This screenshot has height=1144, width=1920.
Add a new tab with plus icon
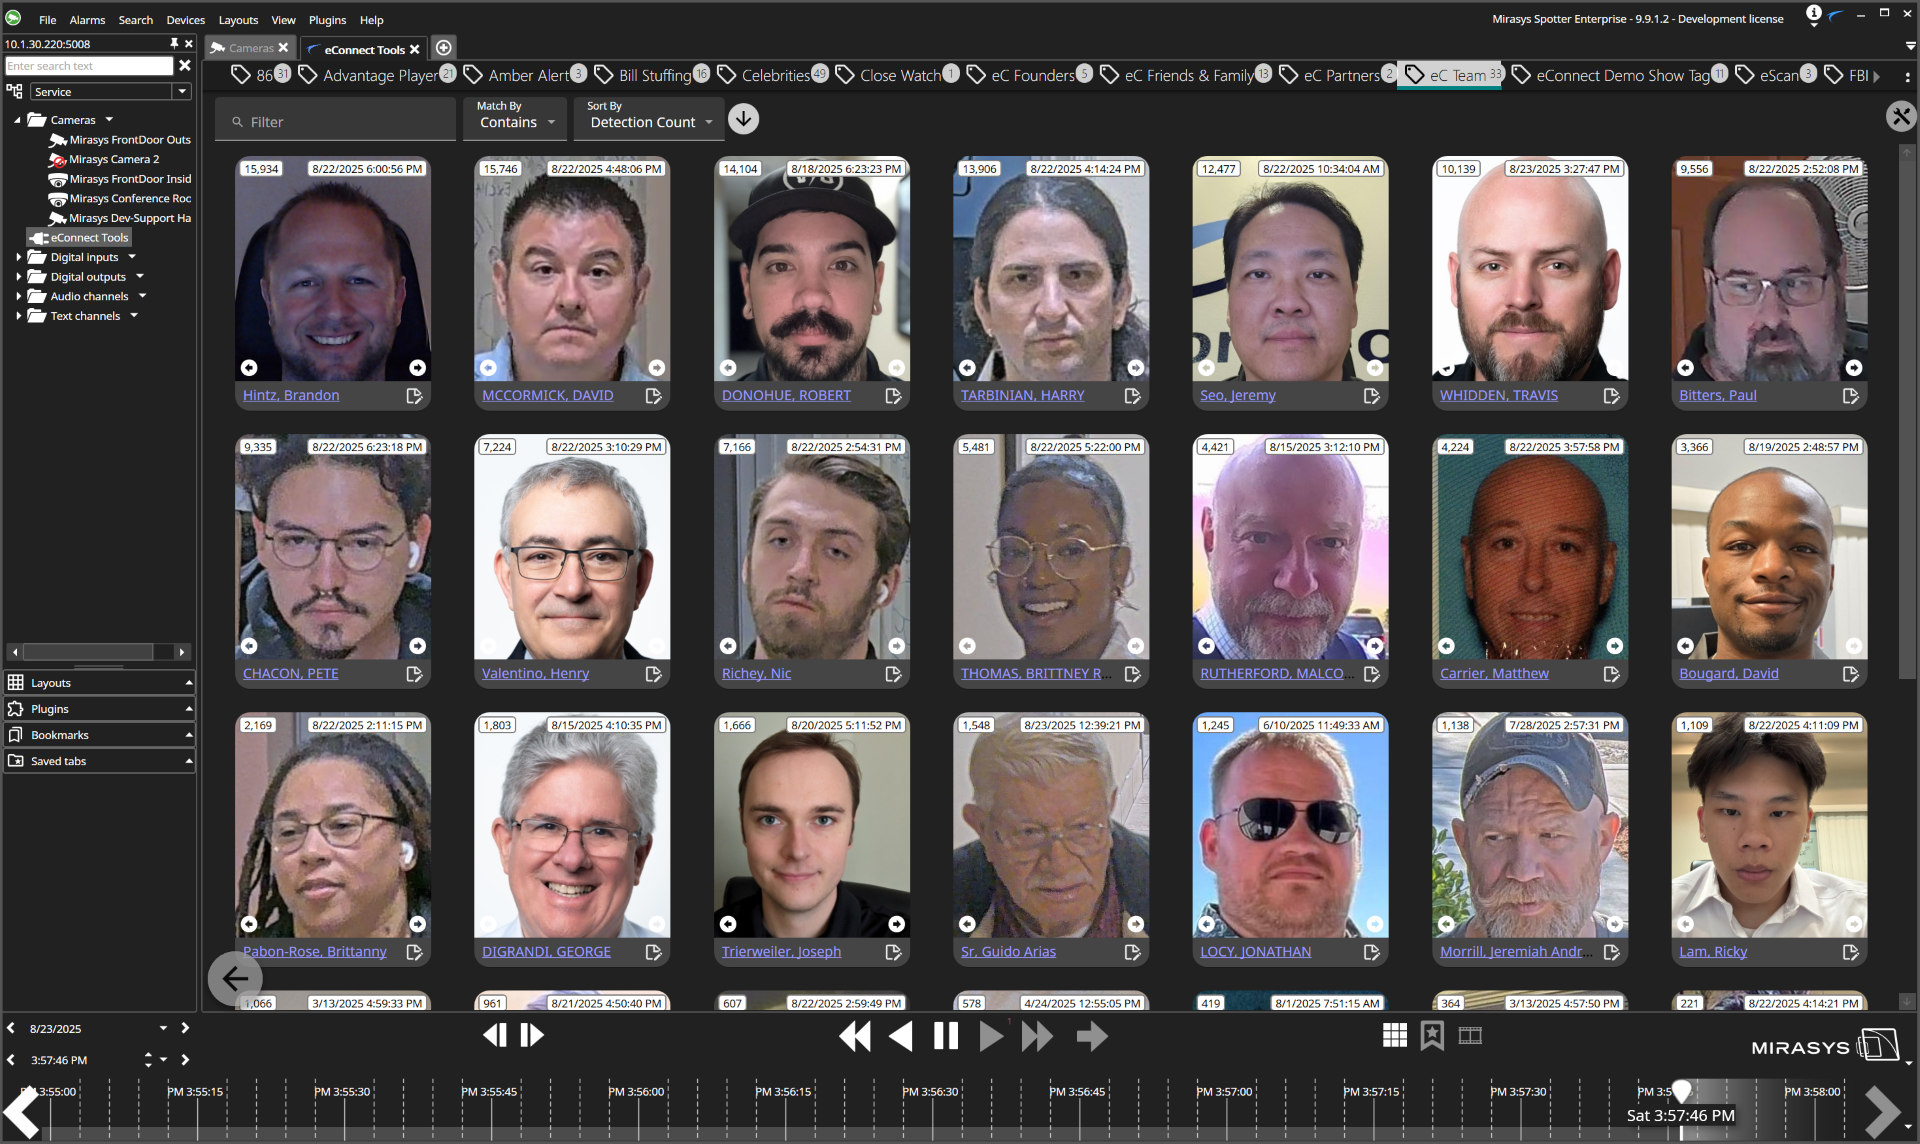click(x=444, y=48)
